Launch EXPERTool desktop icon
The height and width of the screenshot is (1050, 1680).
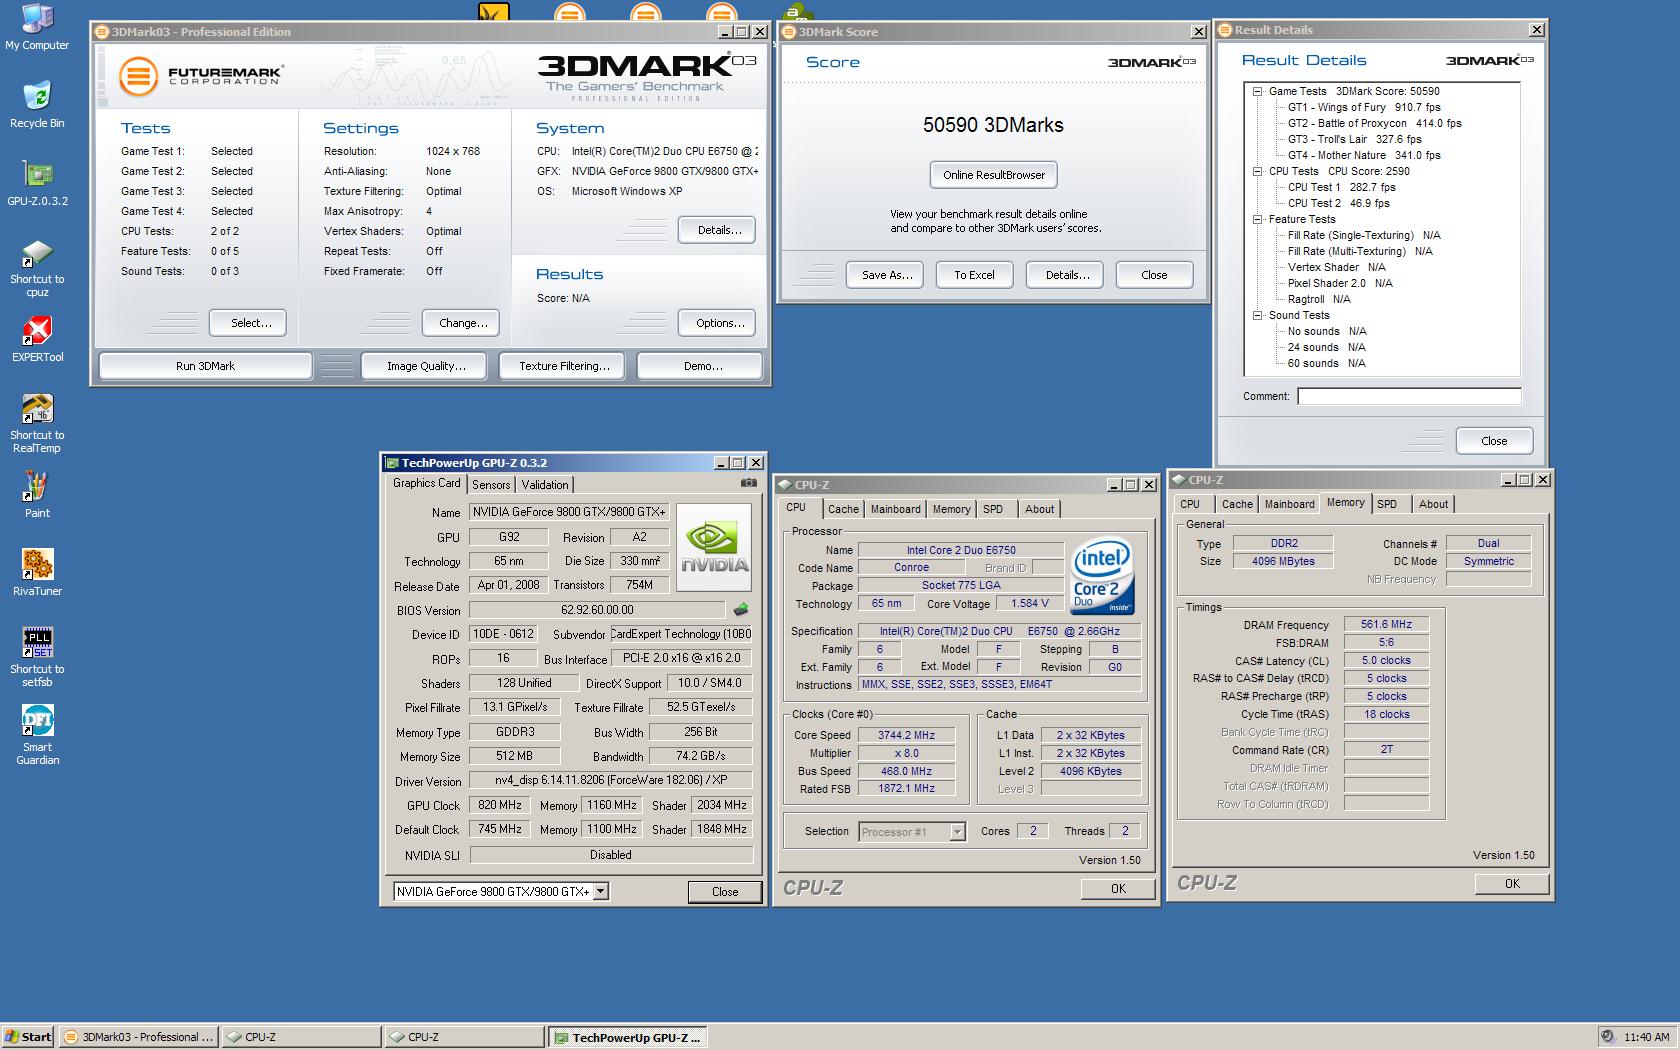(37, 339)
